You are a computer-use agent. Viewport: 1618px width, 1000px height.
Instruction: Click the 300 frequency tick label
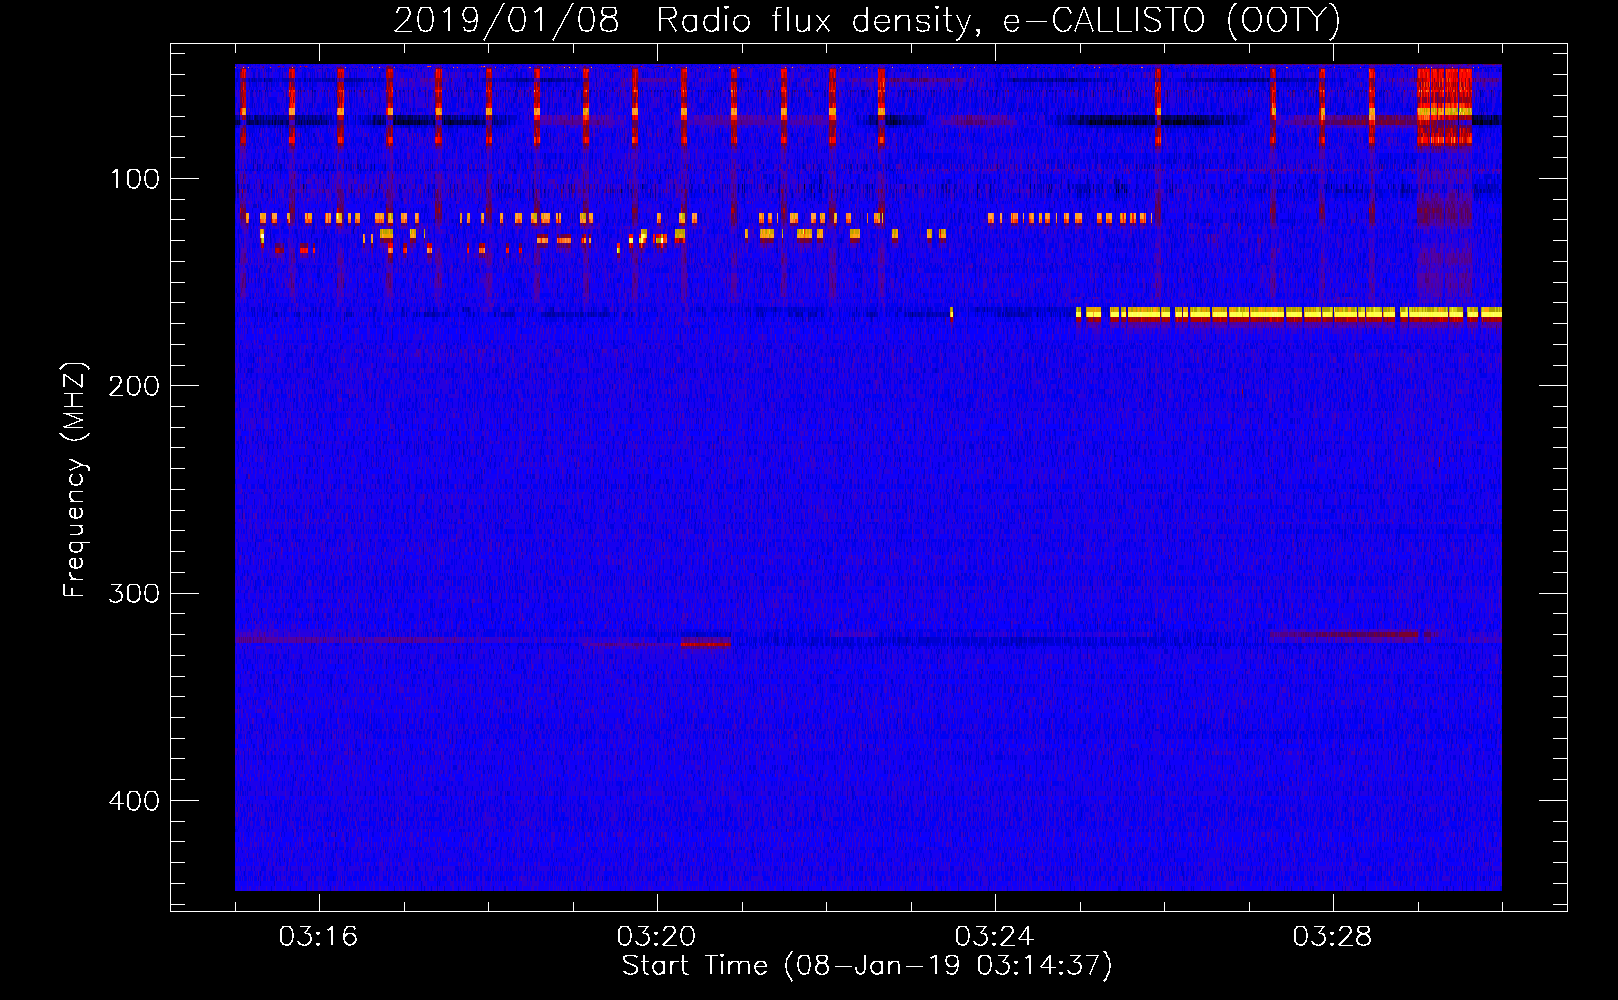[134, 594]
